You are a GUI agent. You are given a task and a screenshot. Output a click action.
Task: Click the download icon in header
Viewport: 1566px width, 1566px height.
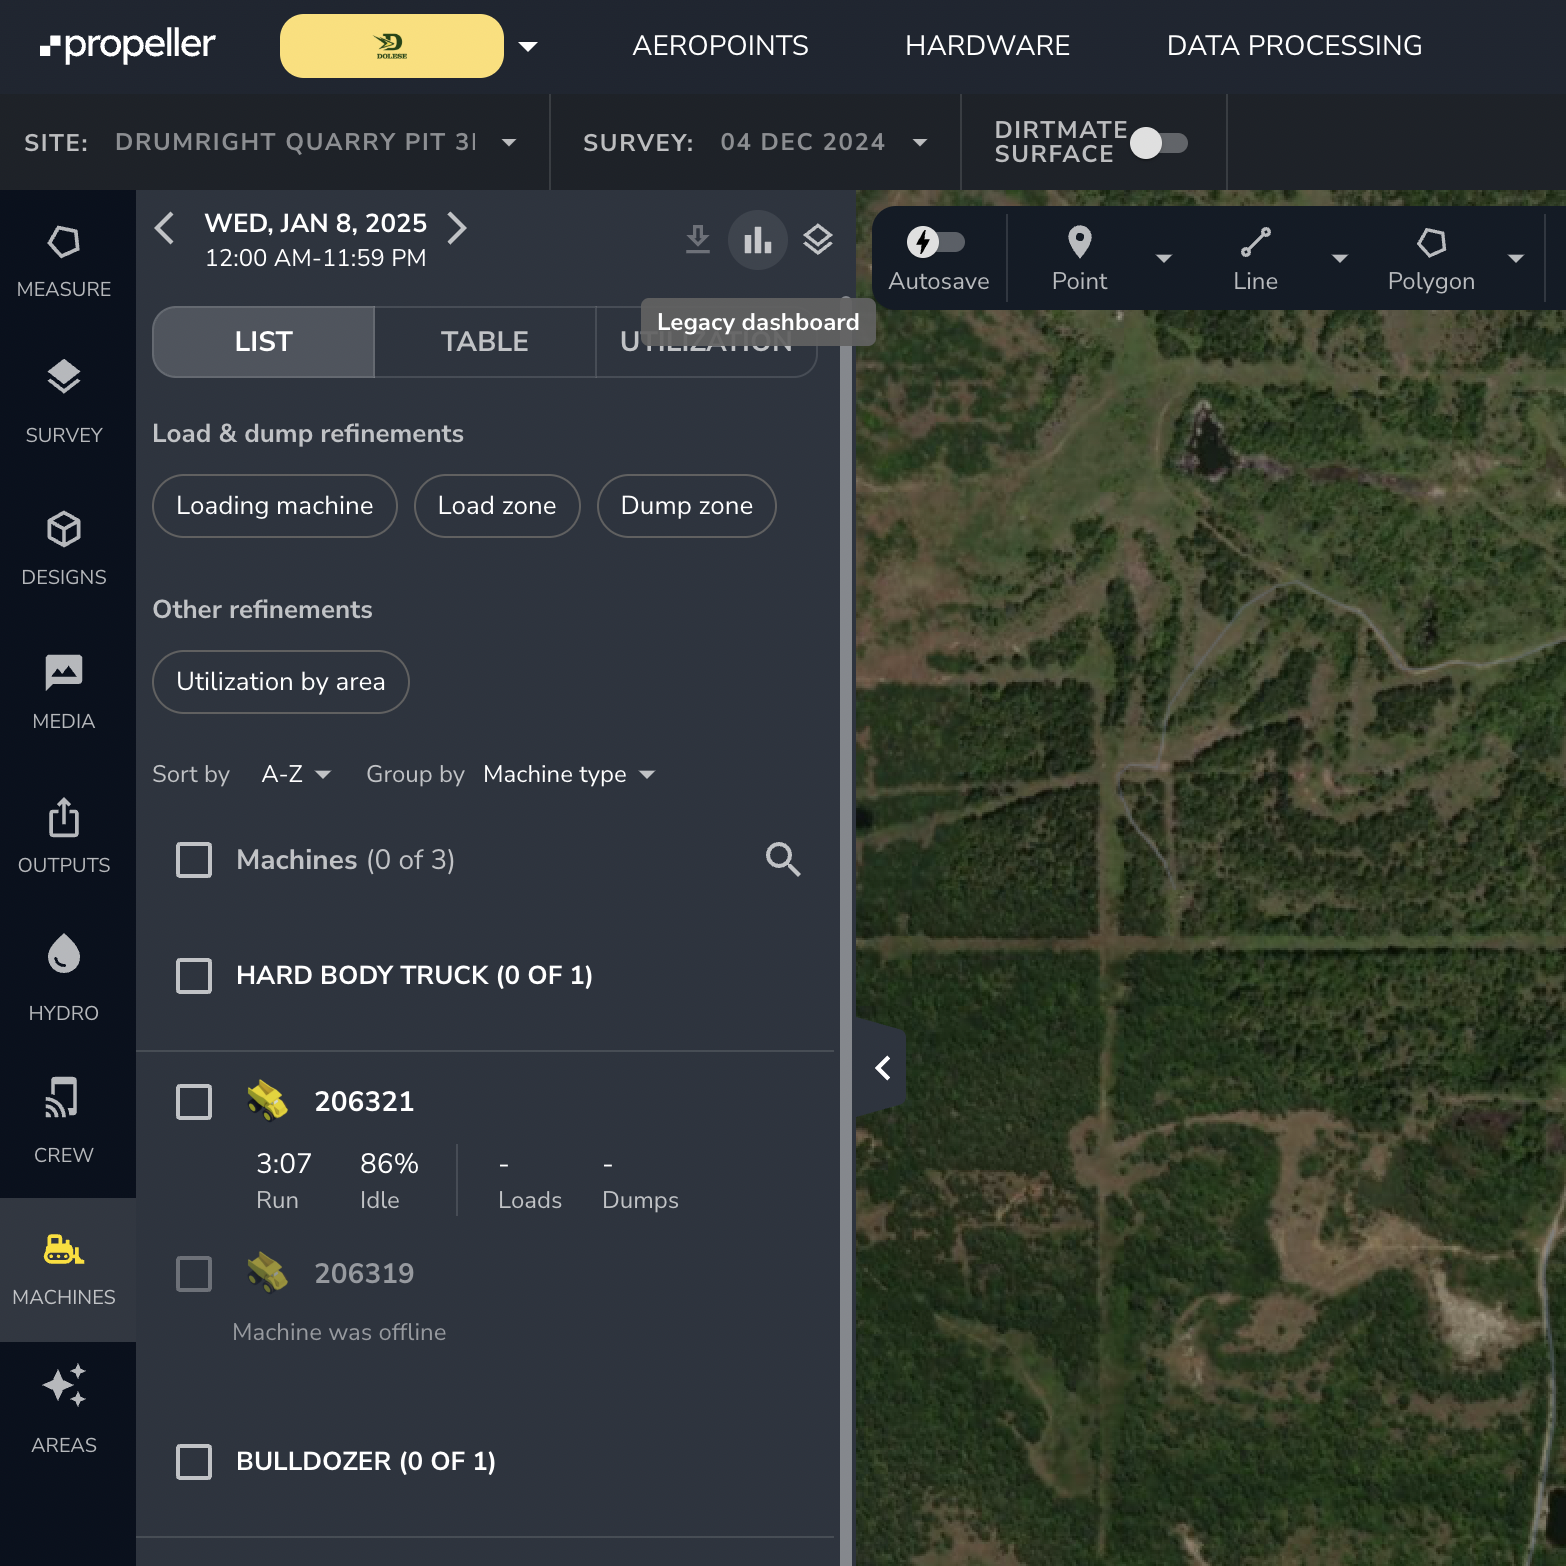[697, 240]
